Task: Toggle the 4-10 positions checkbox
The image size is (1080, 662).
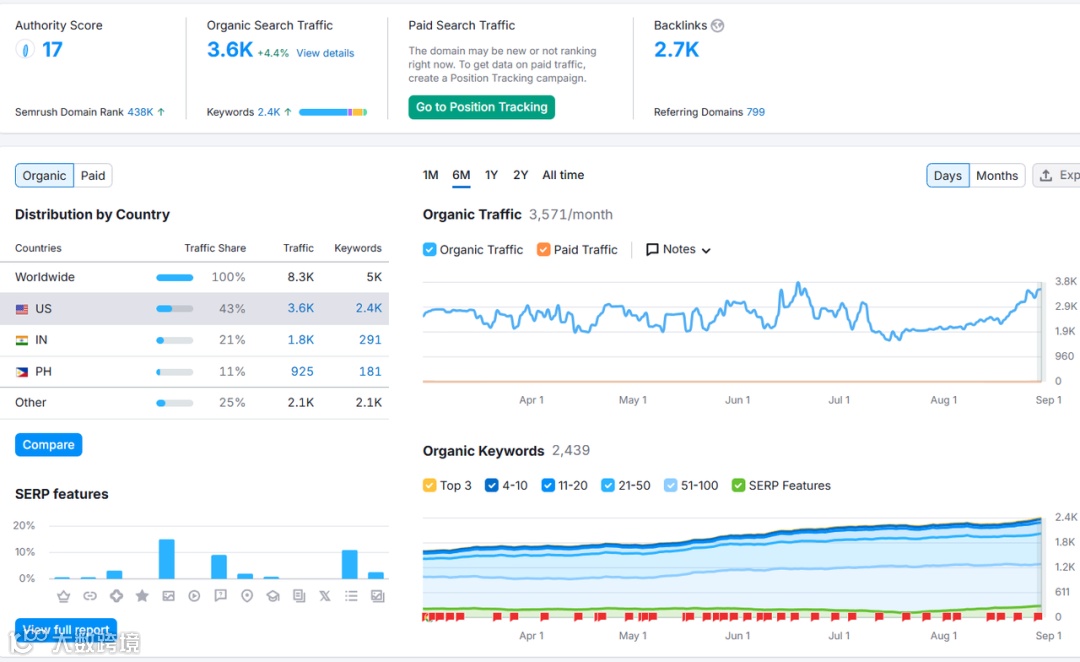Action: point(492,486)
